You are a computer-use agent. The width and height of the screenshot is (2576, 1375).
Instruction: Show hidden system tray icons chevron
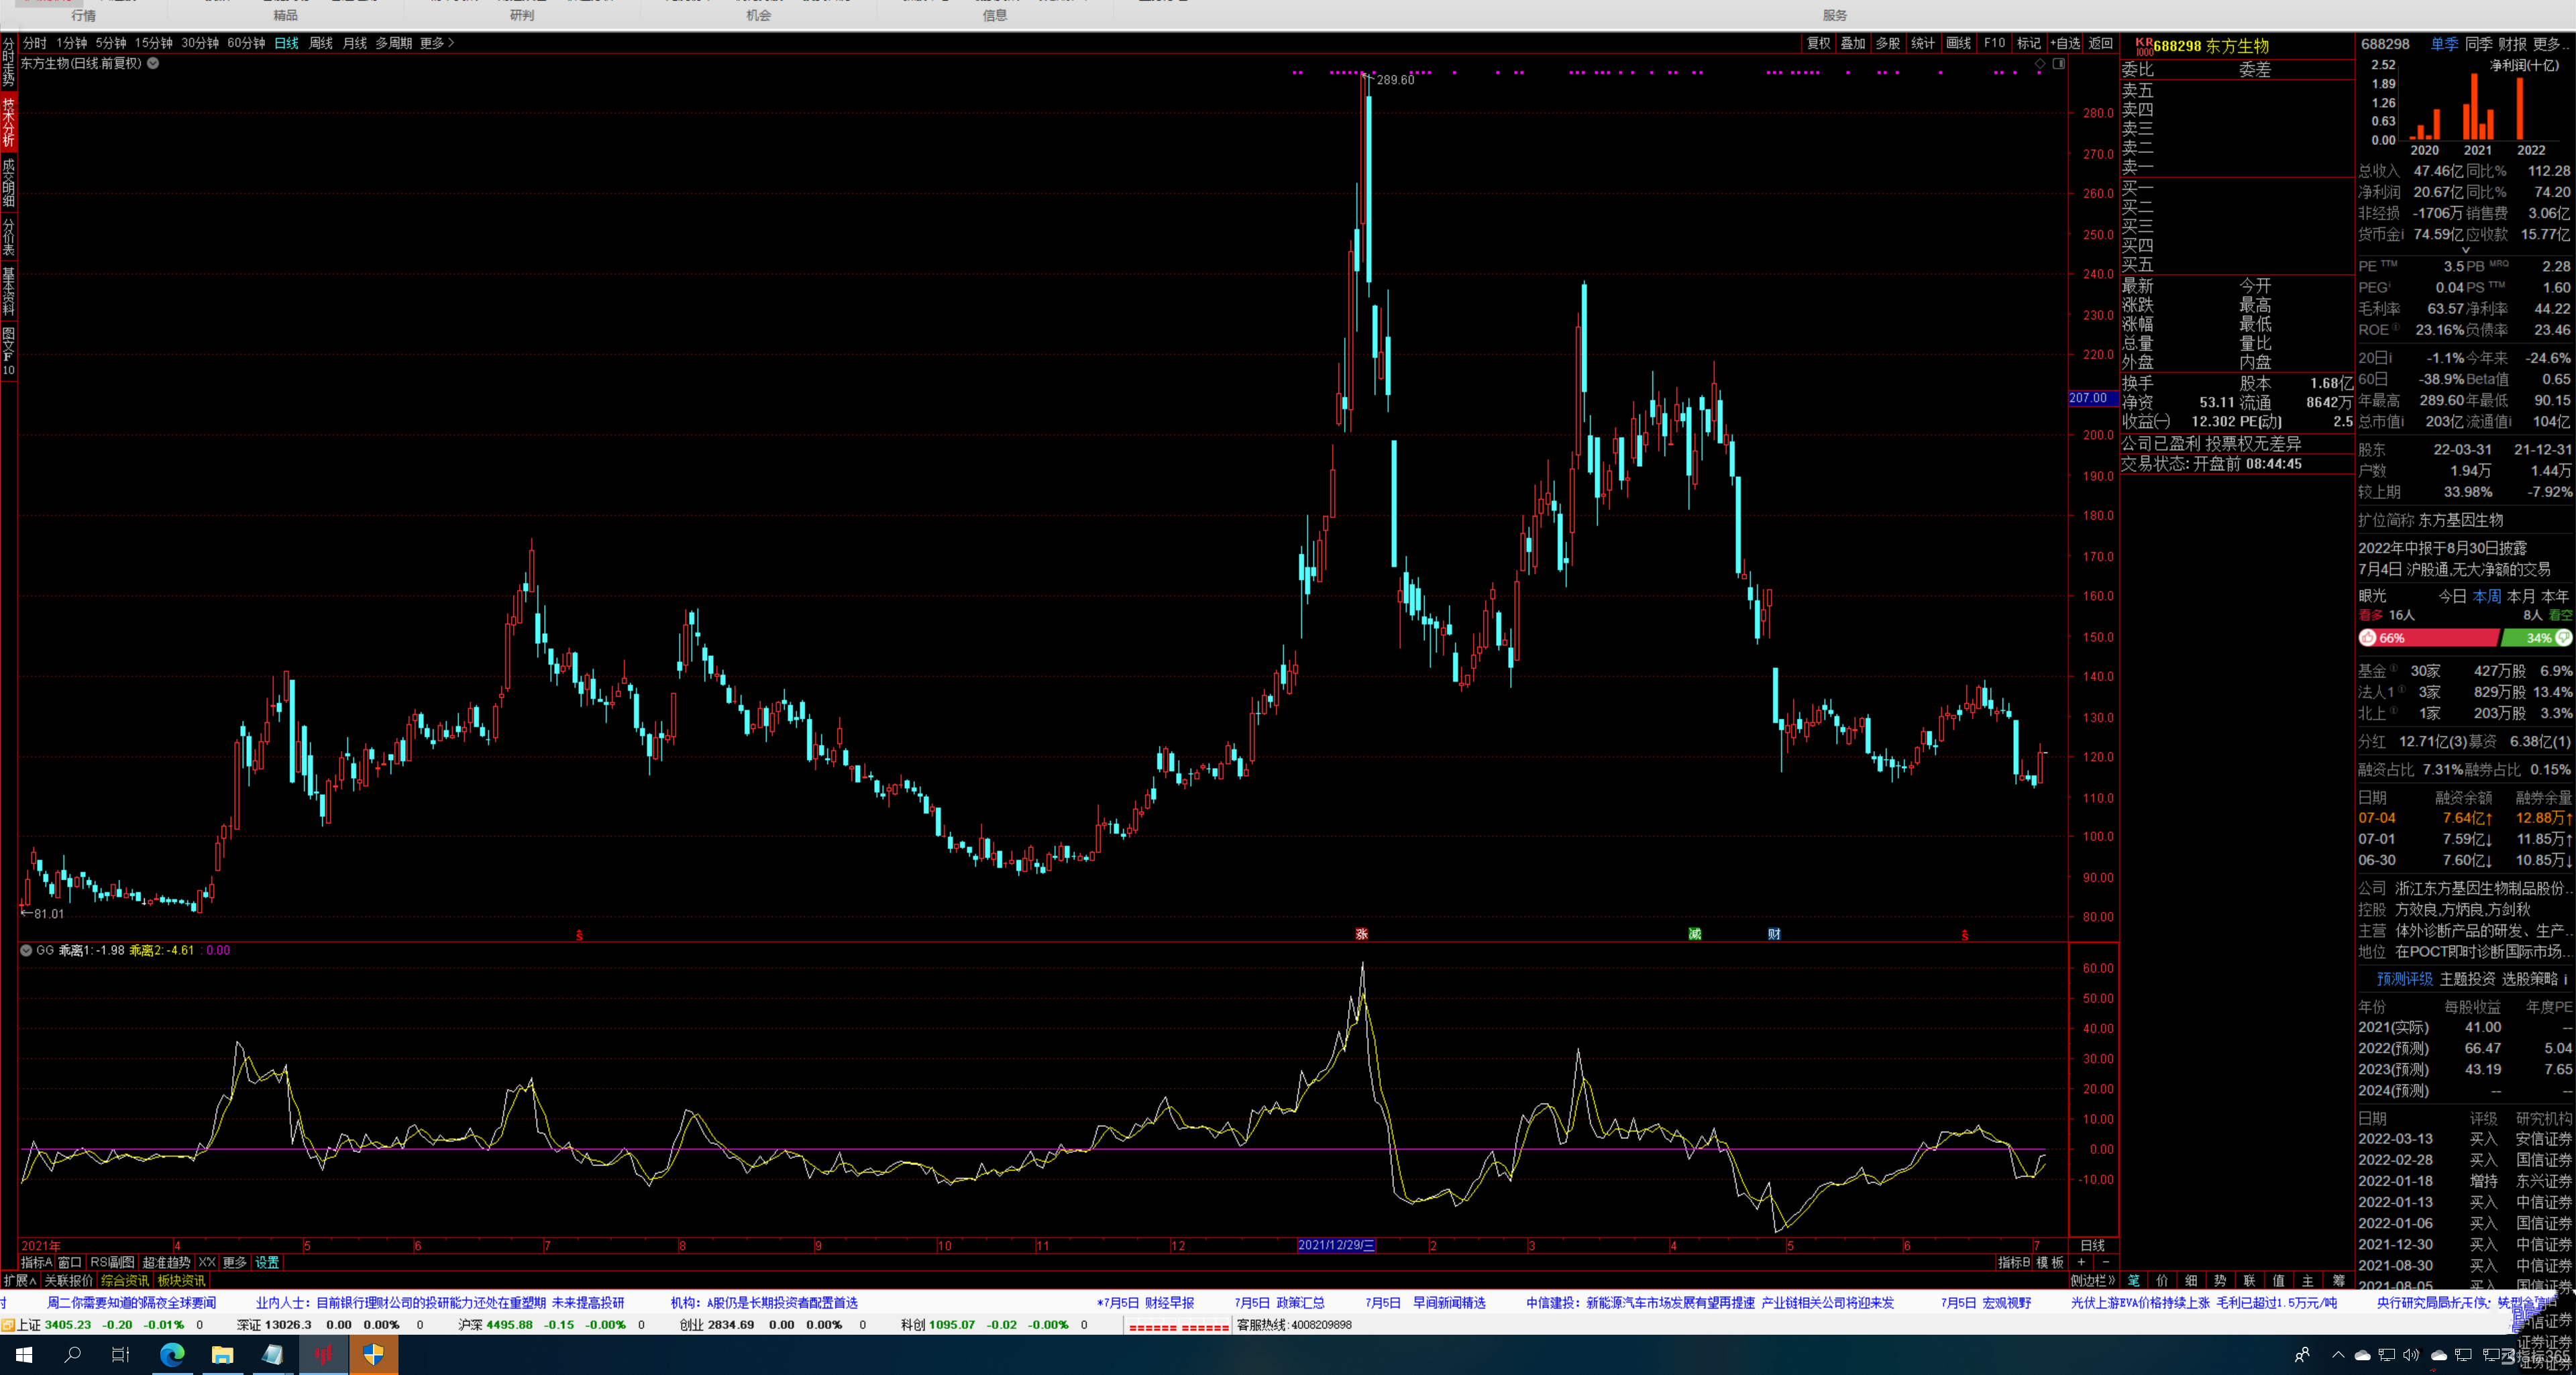2338,1355
